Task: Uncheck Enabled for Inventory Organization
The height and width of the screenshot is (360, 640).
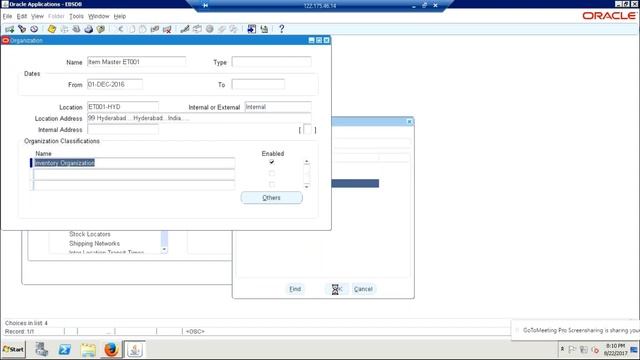Action: [272, 162]
